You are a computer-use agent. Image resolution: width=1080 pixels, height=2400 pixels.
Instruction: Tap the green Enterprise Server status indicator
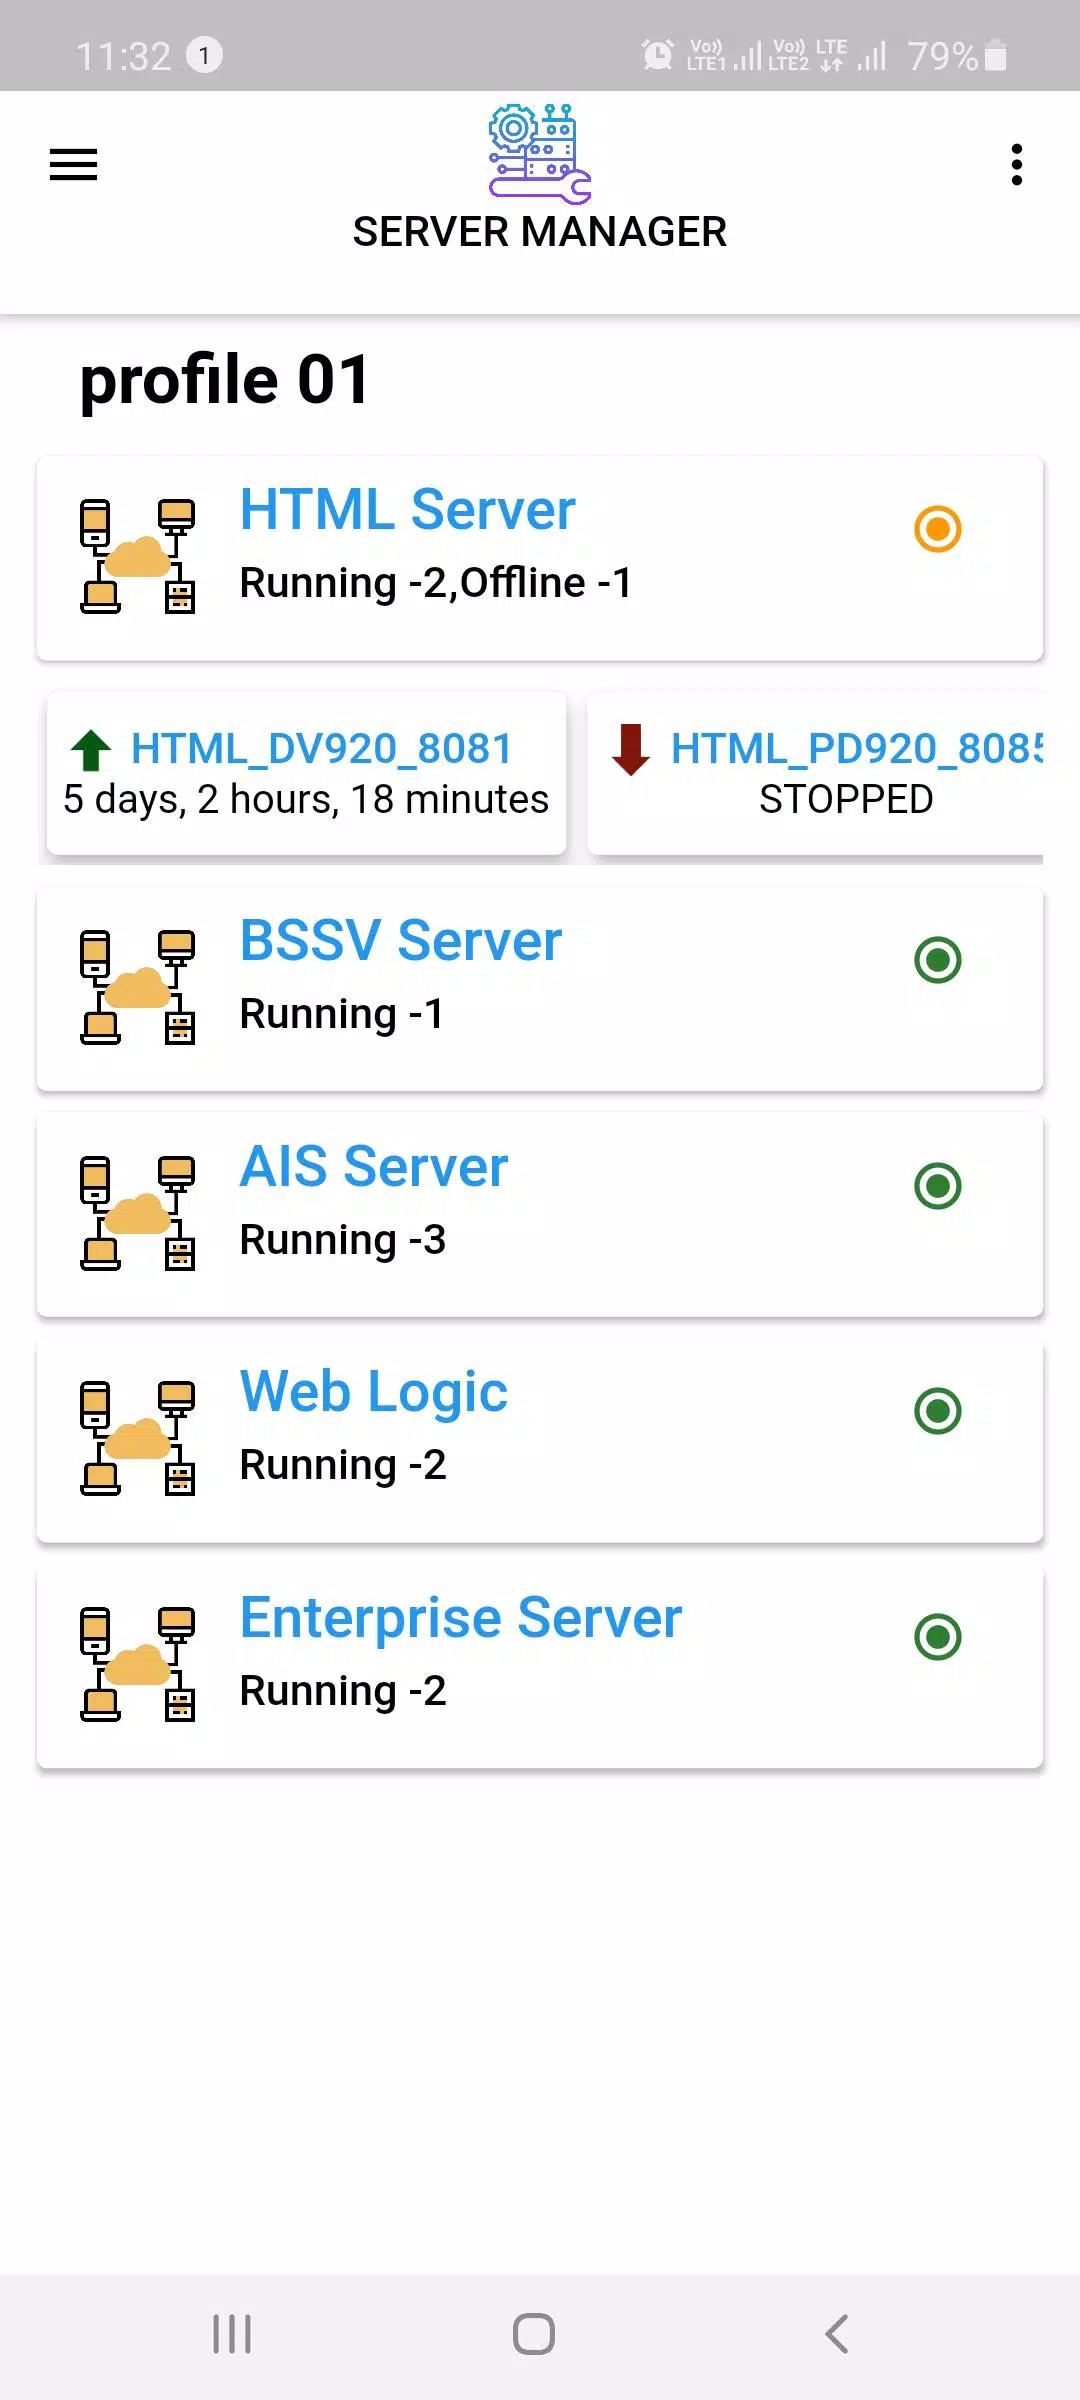click(938, 1637)
